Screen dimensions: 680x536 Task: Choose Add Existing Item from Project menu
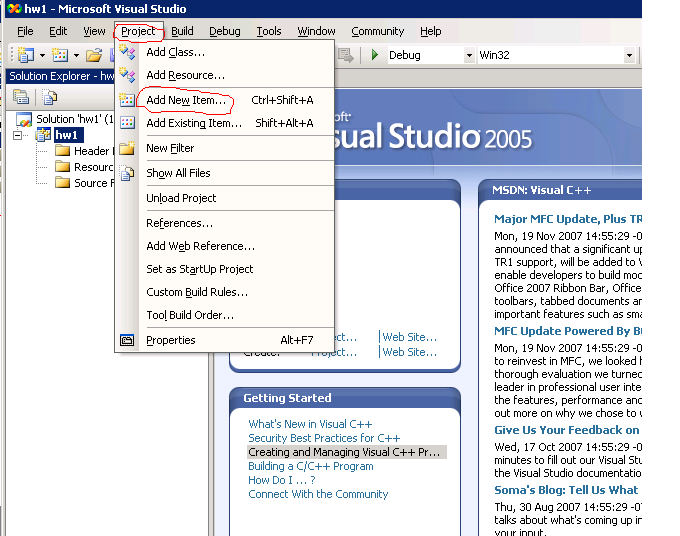pos(225,123)
